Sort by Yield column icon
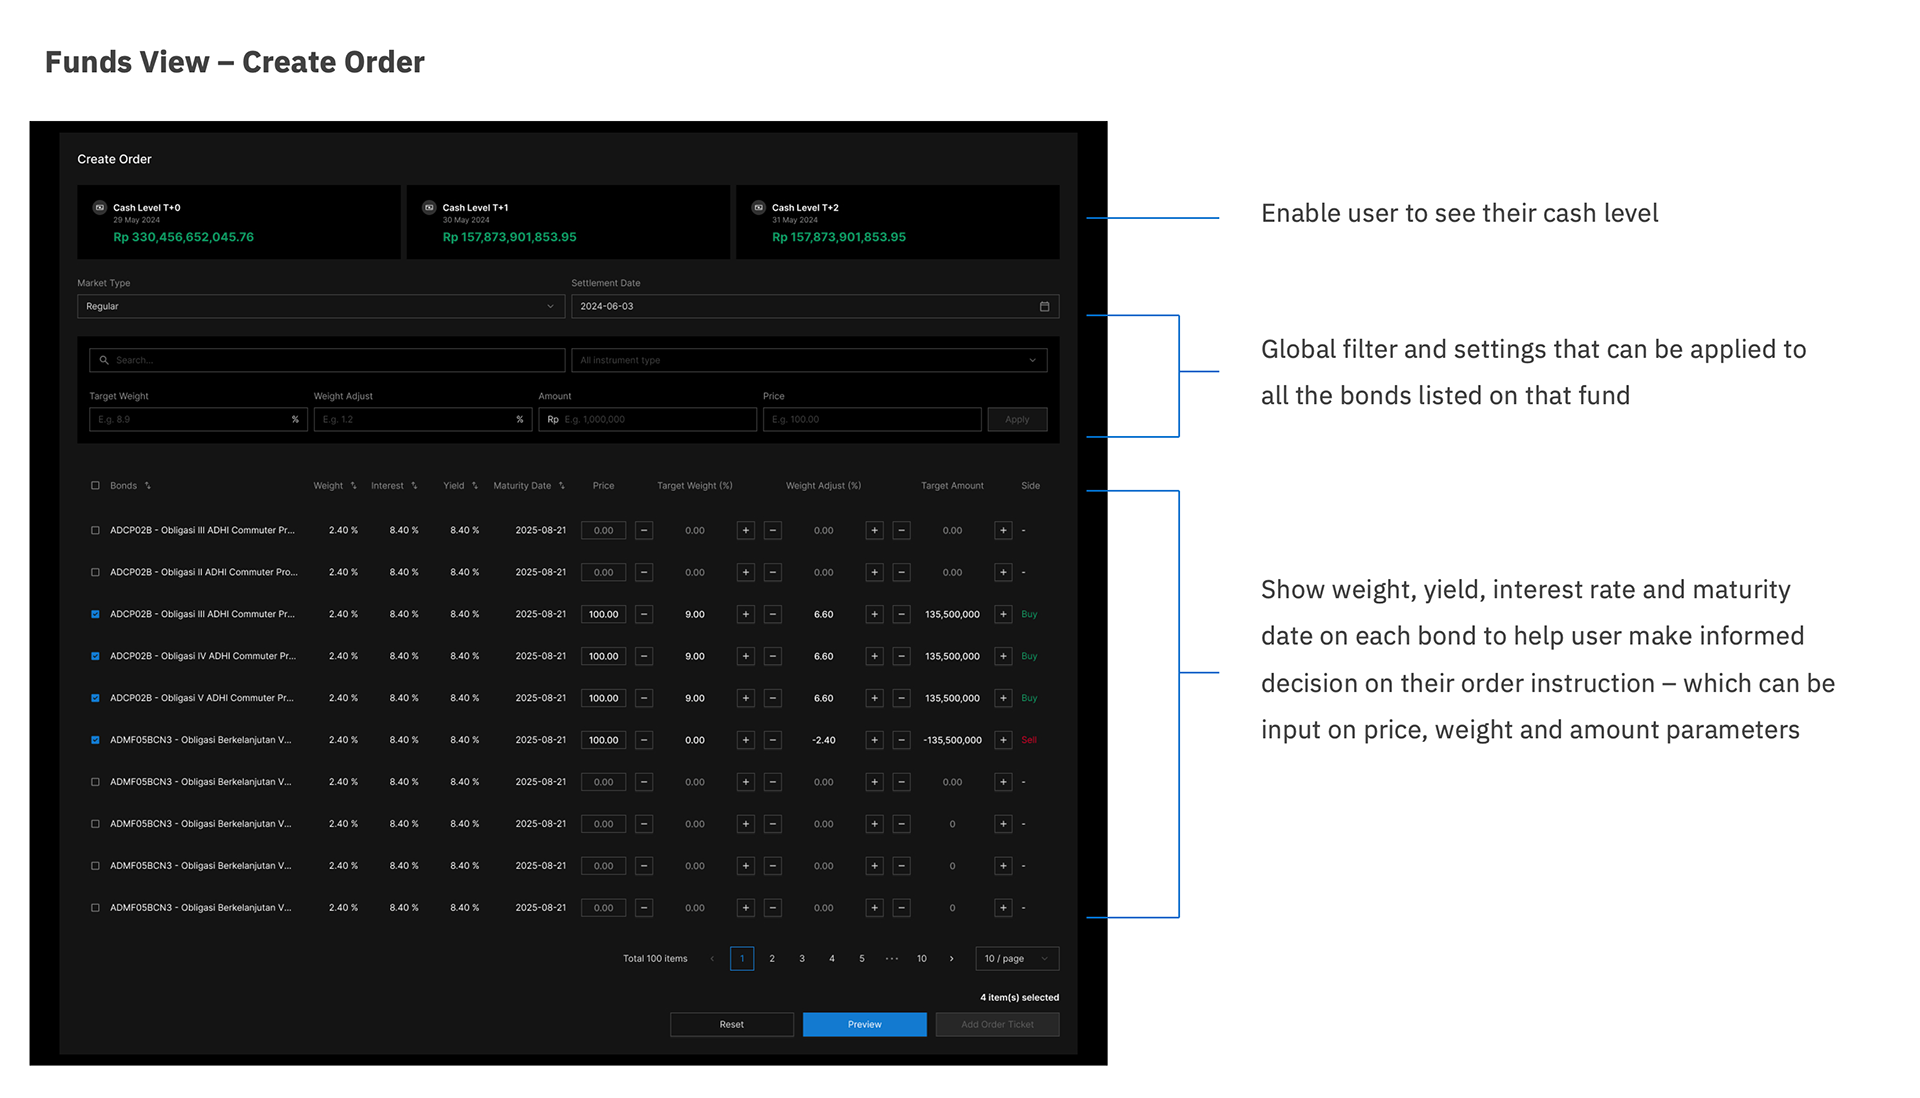Viewport: 1920px width, 1098px height. pyautogui.click(x=475, y=486)
